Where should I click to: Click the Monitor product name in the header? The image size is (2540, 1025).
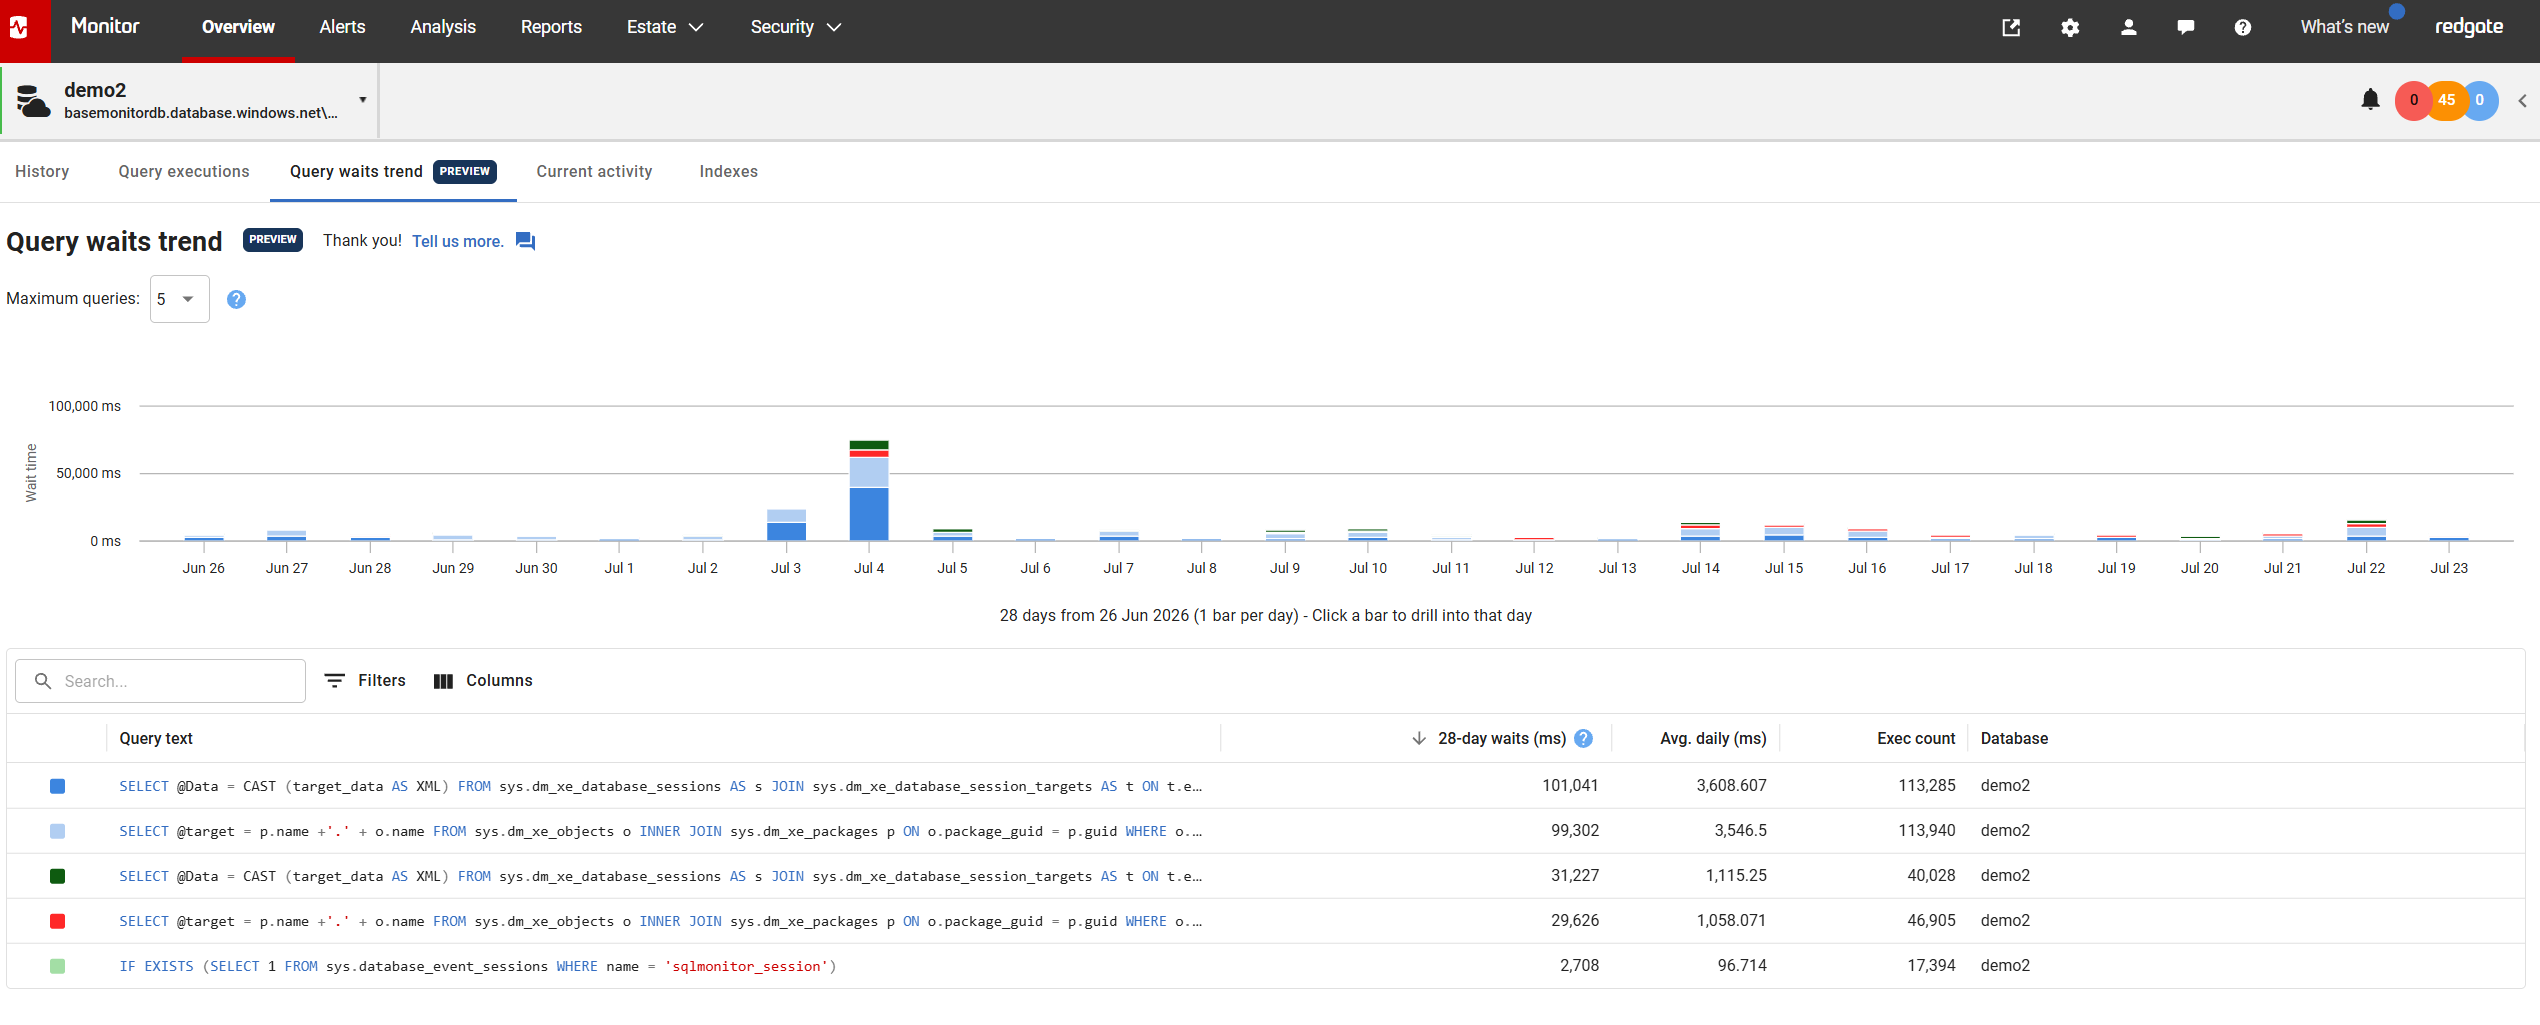[x=105, y=26]
